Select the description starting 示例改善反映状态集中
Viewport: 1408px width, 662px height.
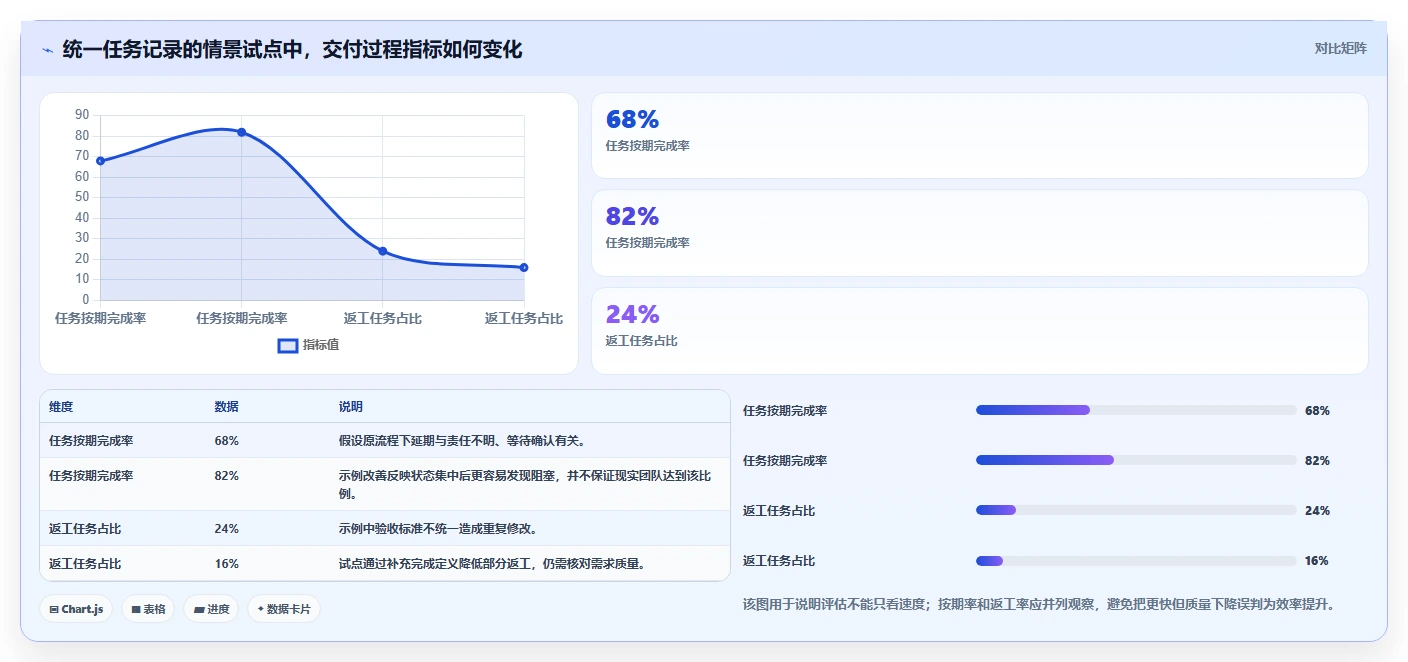525,485
